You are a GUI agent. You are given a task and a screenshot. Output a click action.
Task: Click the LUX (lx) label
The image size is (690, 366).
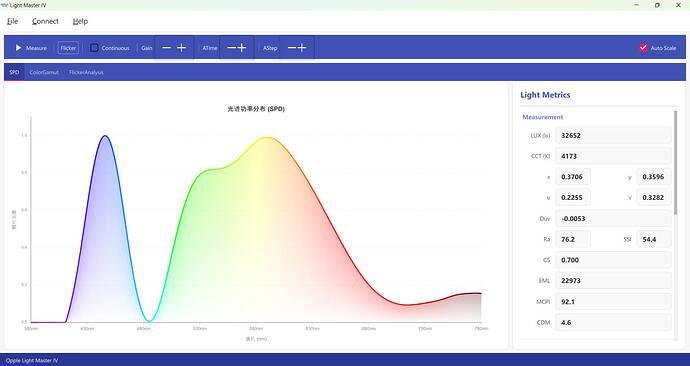pos(540,135)
